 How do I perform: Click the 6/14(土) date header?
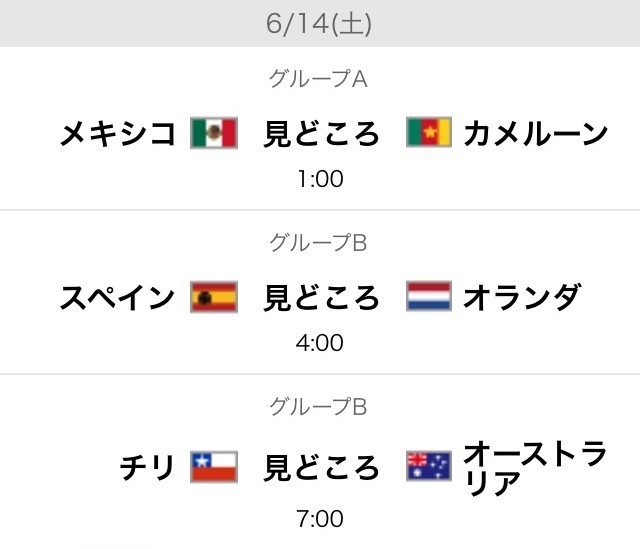320,24
